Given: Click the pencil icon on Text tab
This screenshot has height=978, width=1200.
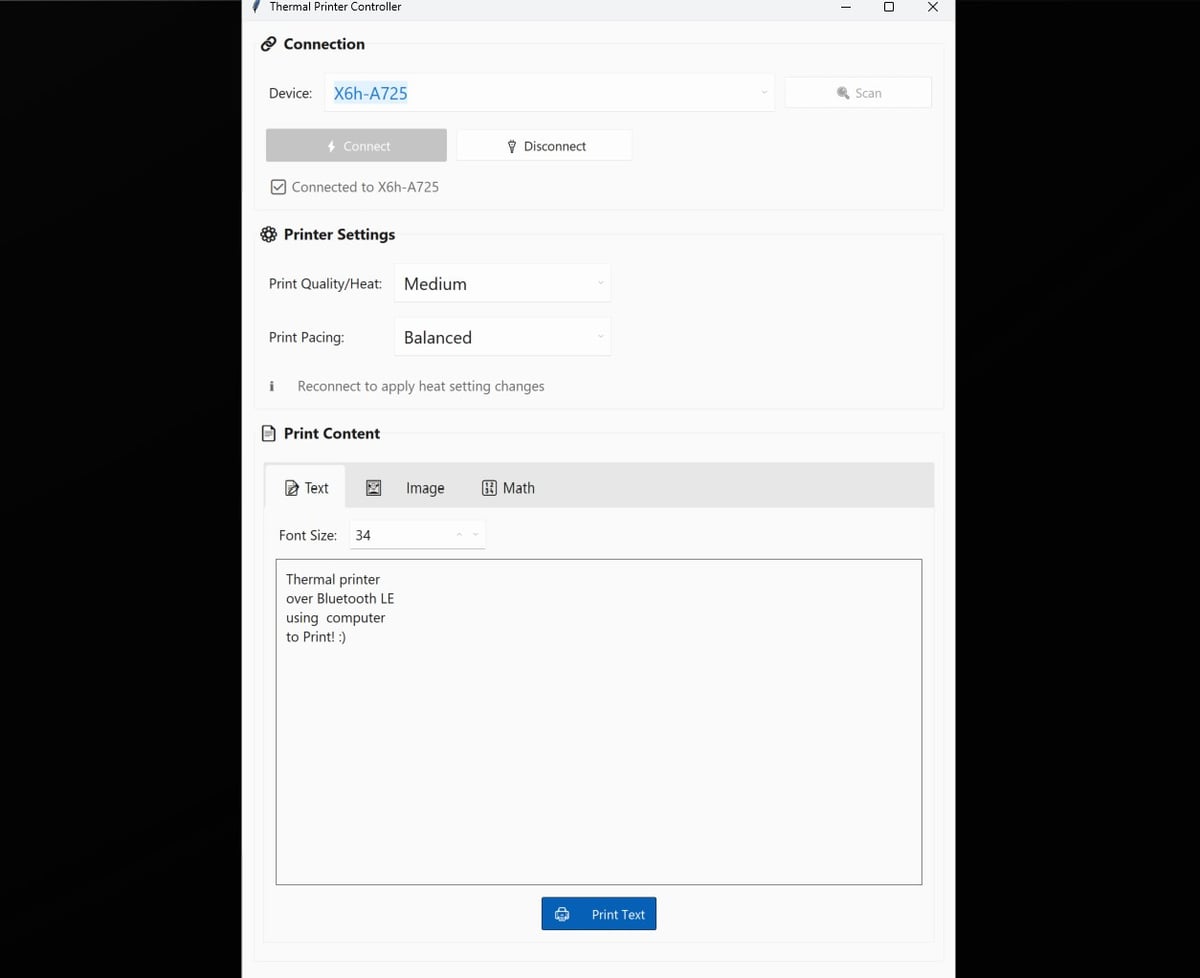Looking at the screenshot, I should 291,488.
